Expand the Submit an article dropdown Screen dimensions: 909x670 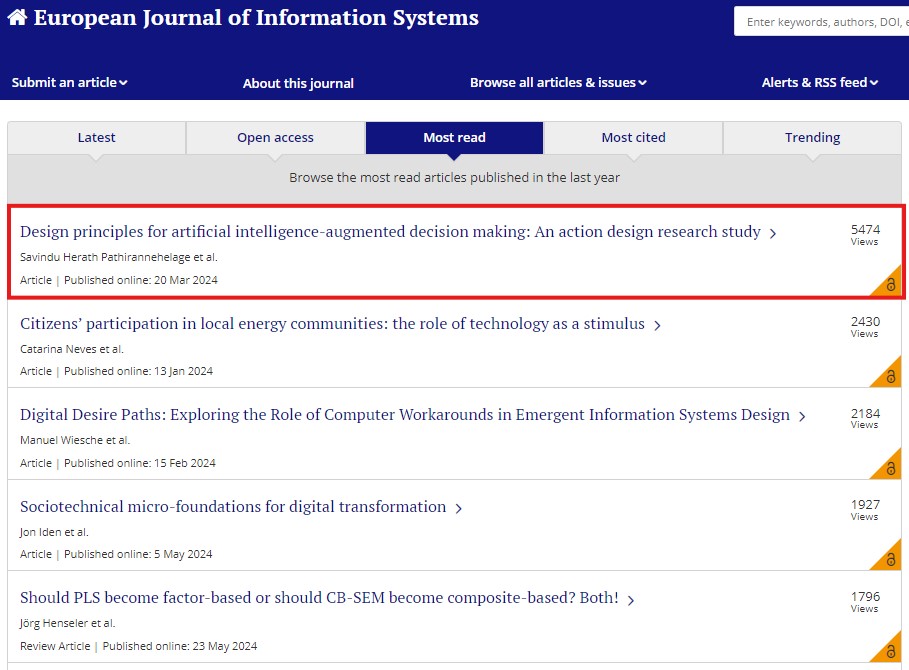click(69, 82)
